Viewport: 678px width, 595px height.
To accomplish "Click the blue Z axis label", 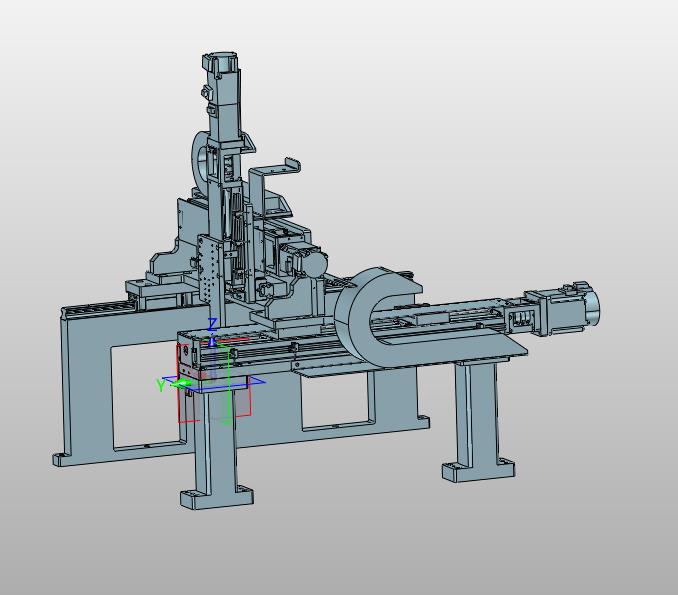I will coord(212,324).
